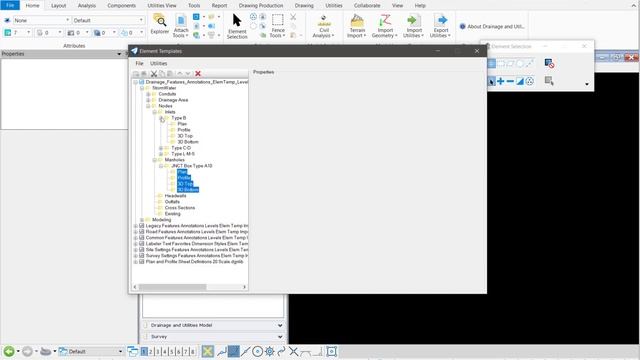Select the Outfalls folder in tree
640x360 pixels.
pos(172,202)
